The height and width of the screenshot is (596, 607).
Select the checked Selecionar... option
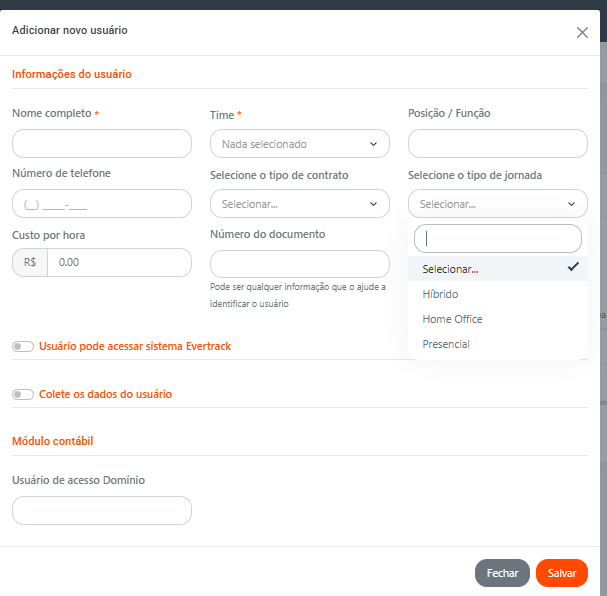[x=450, y=269]
